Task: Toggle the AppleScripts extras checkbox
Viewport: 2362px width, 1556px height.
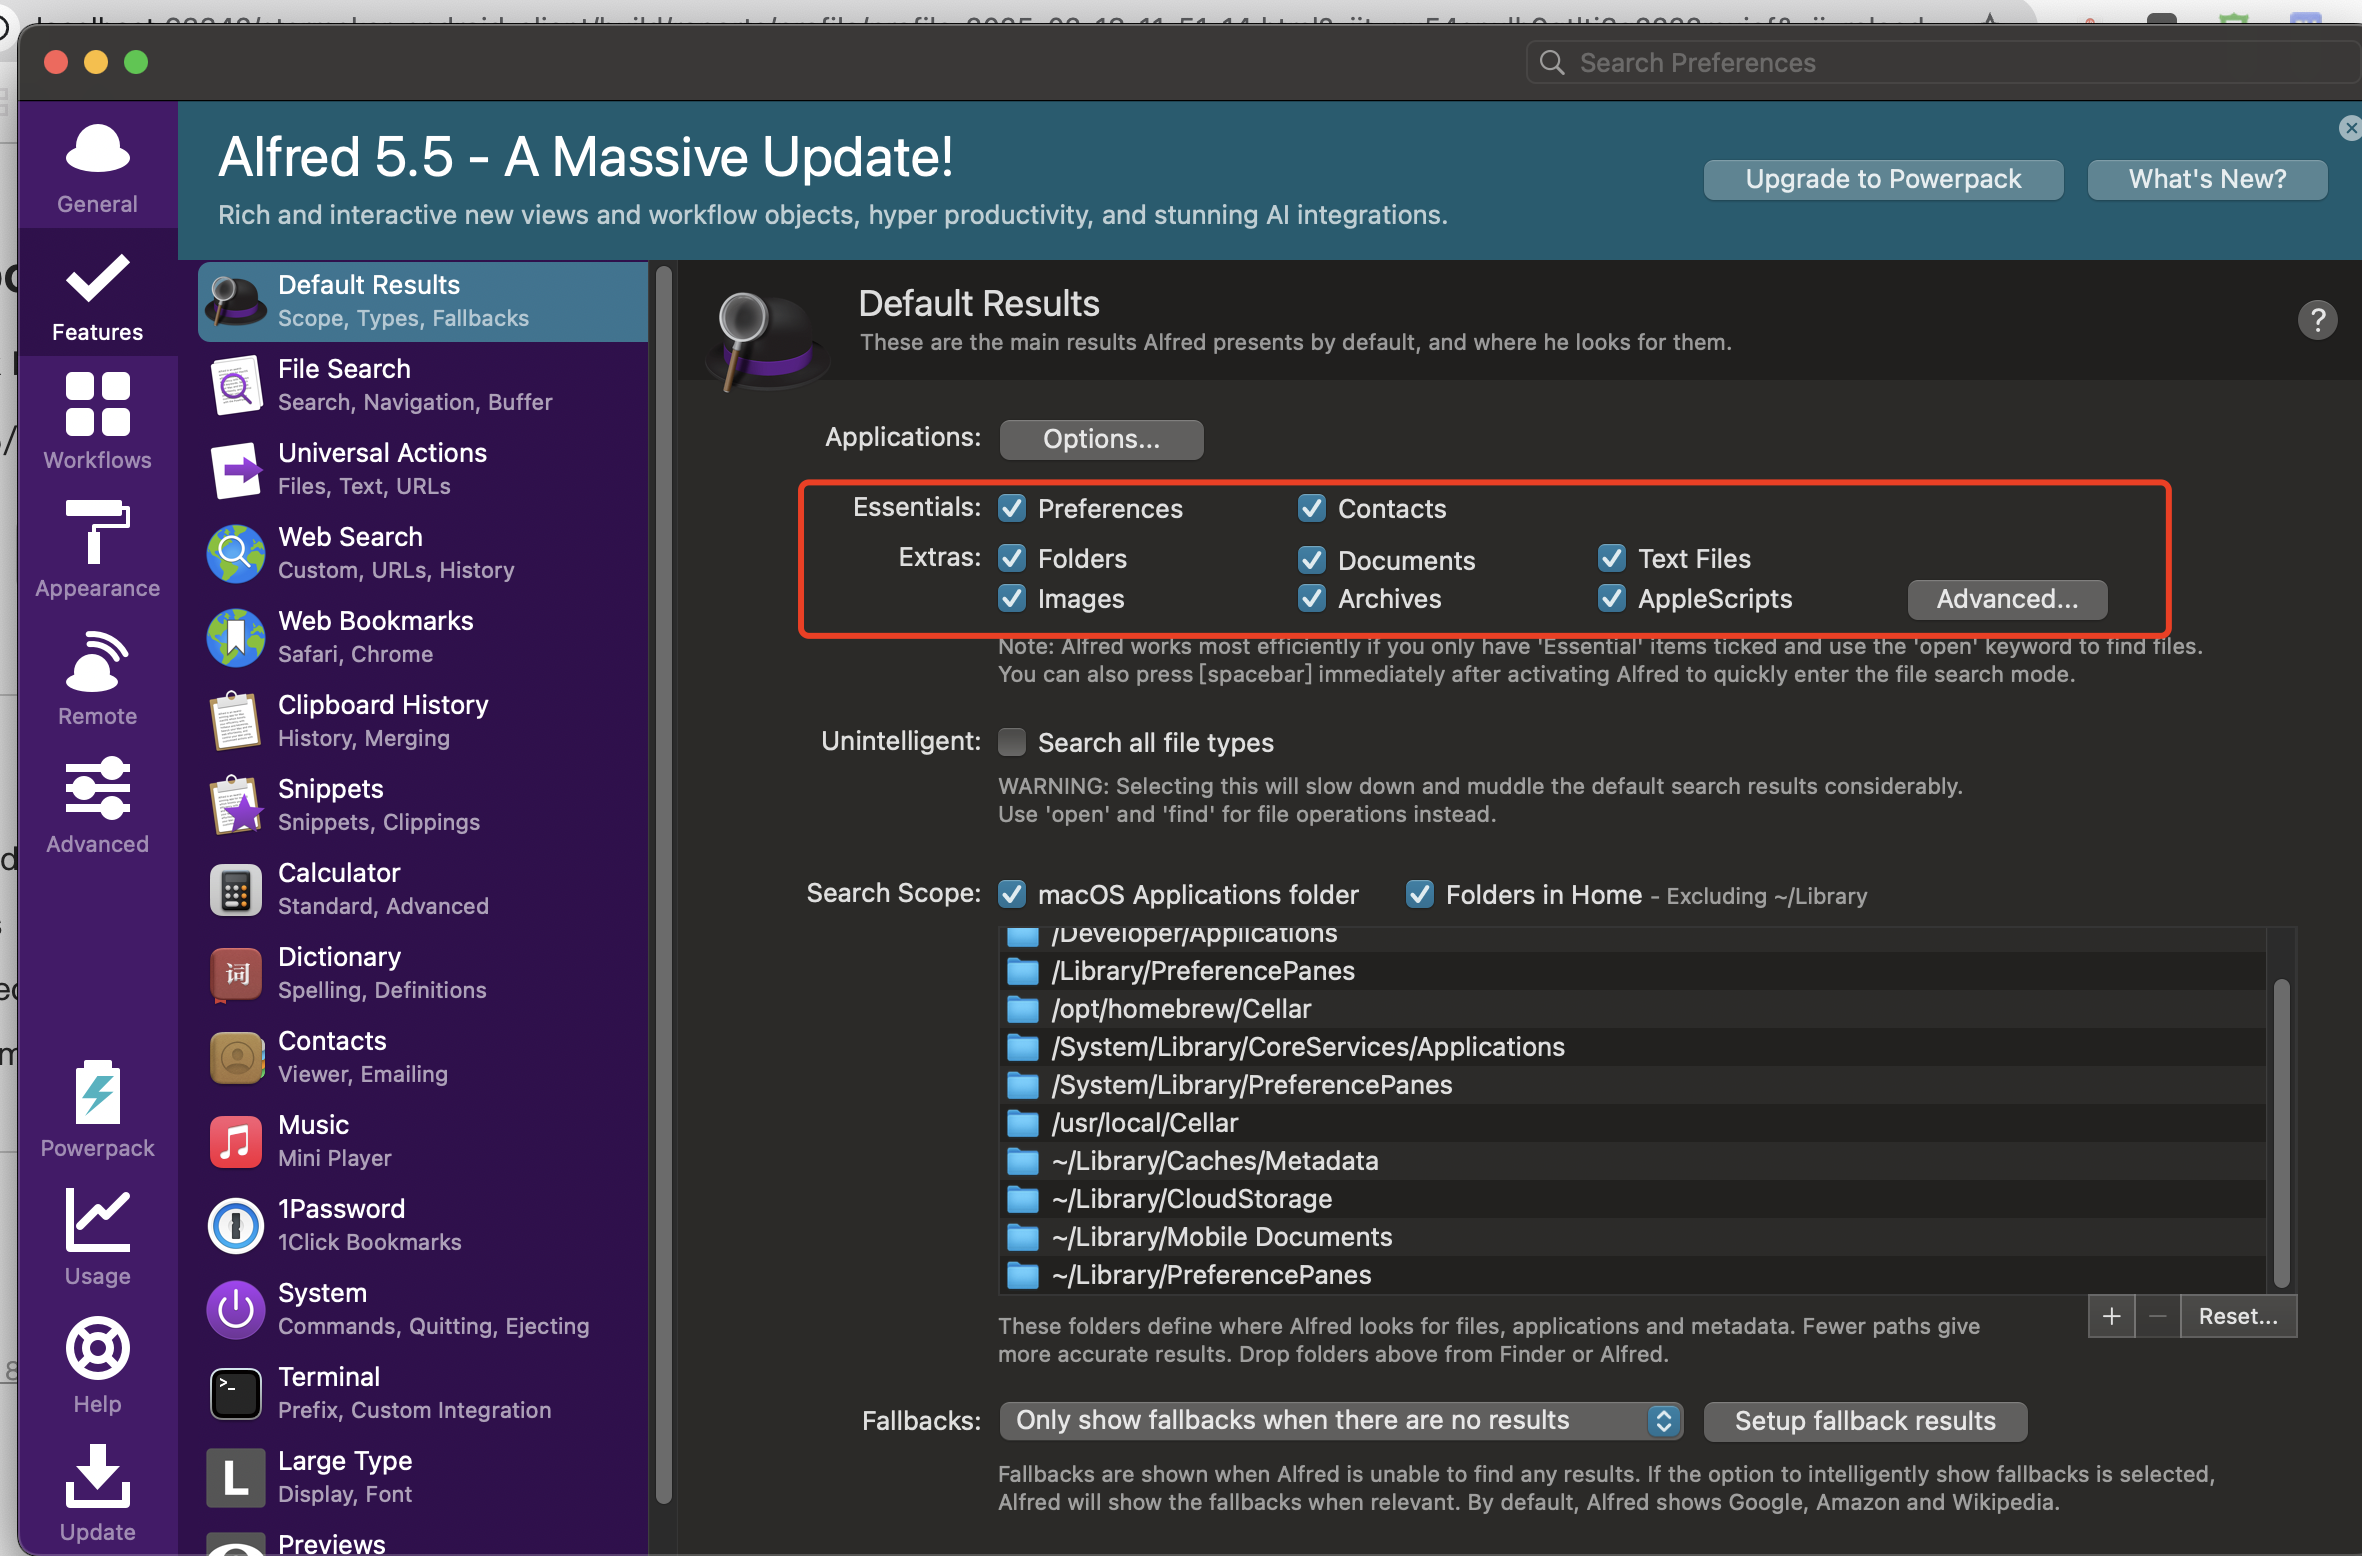Action: 1611,598
